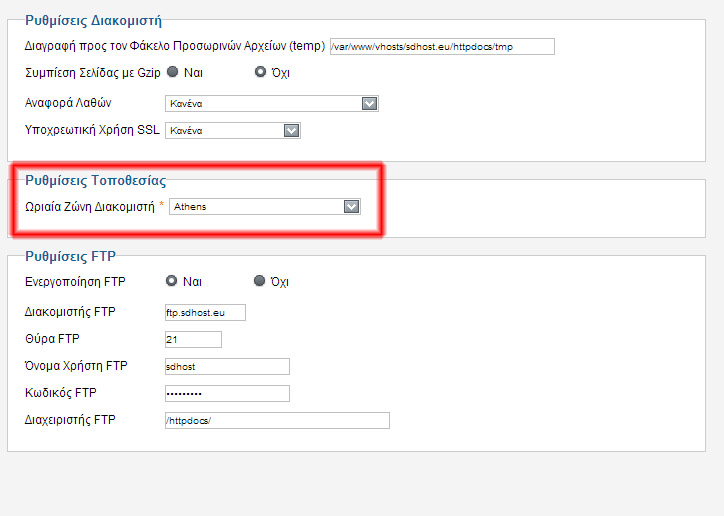Click the Συμπίεση Σελίδας με Gzip label
Viewport: 724px width, 516px height.
pos(92,73)
